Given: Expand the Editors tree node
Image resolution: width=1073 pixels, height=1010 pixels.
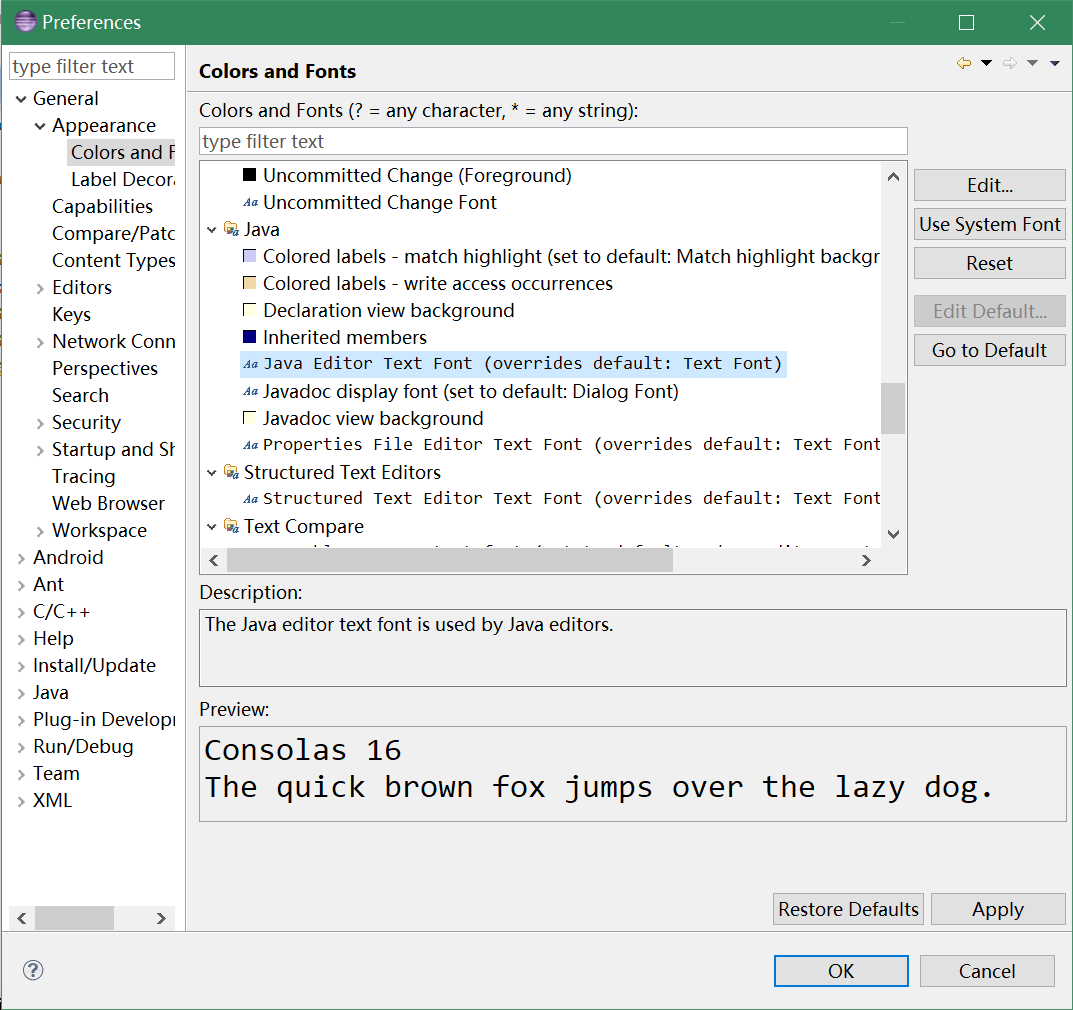Looking at the screenshot, I should tap(40, 288).
